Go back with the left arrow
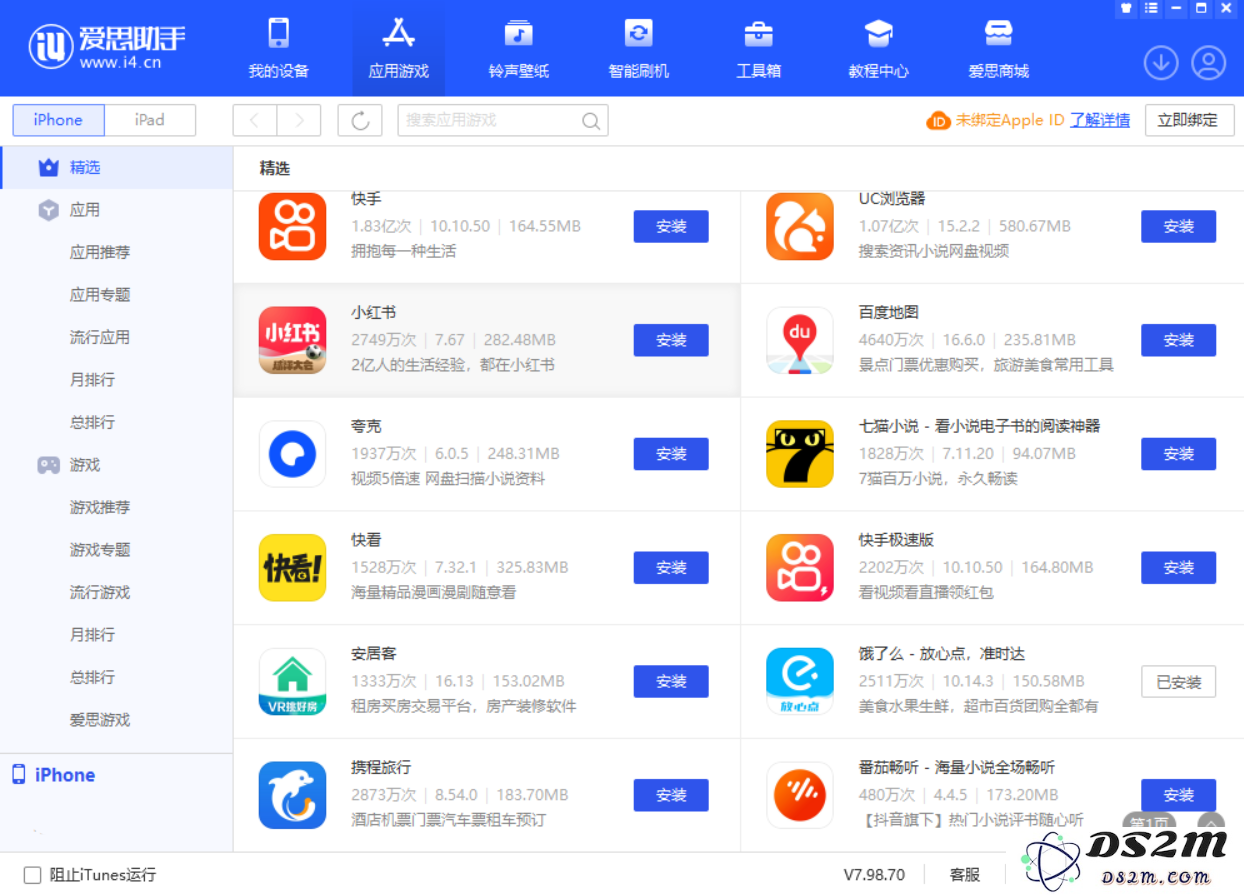The image size is (1244, 895). [255, 120]
